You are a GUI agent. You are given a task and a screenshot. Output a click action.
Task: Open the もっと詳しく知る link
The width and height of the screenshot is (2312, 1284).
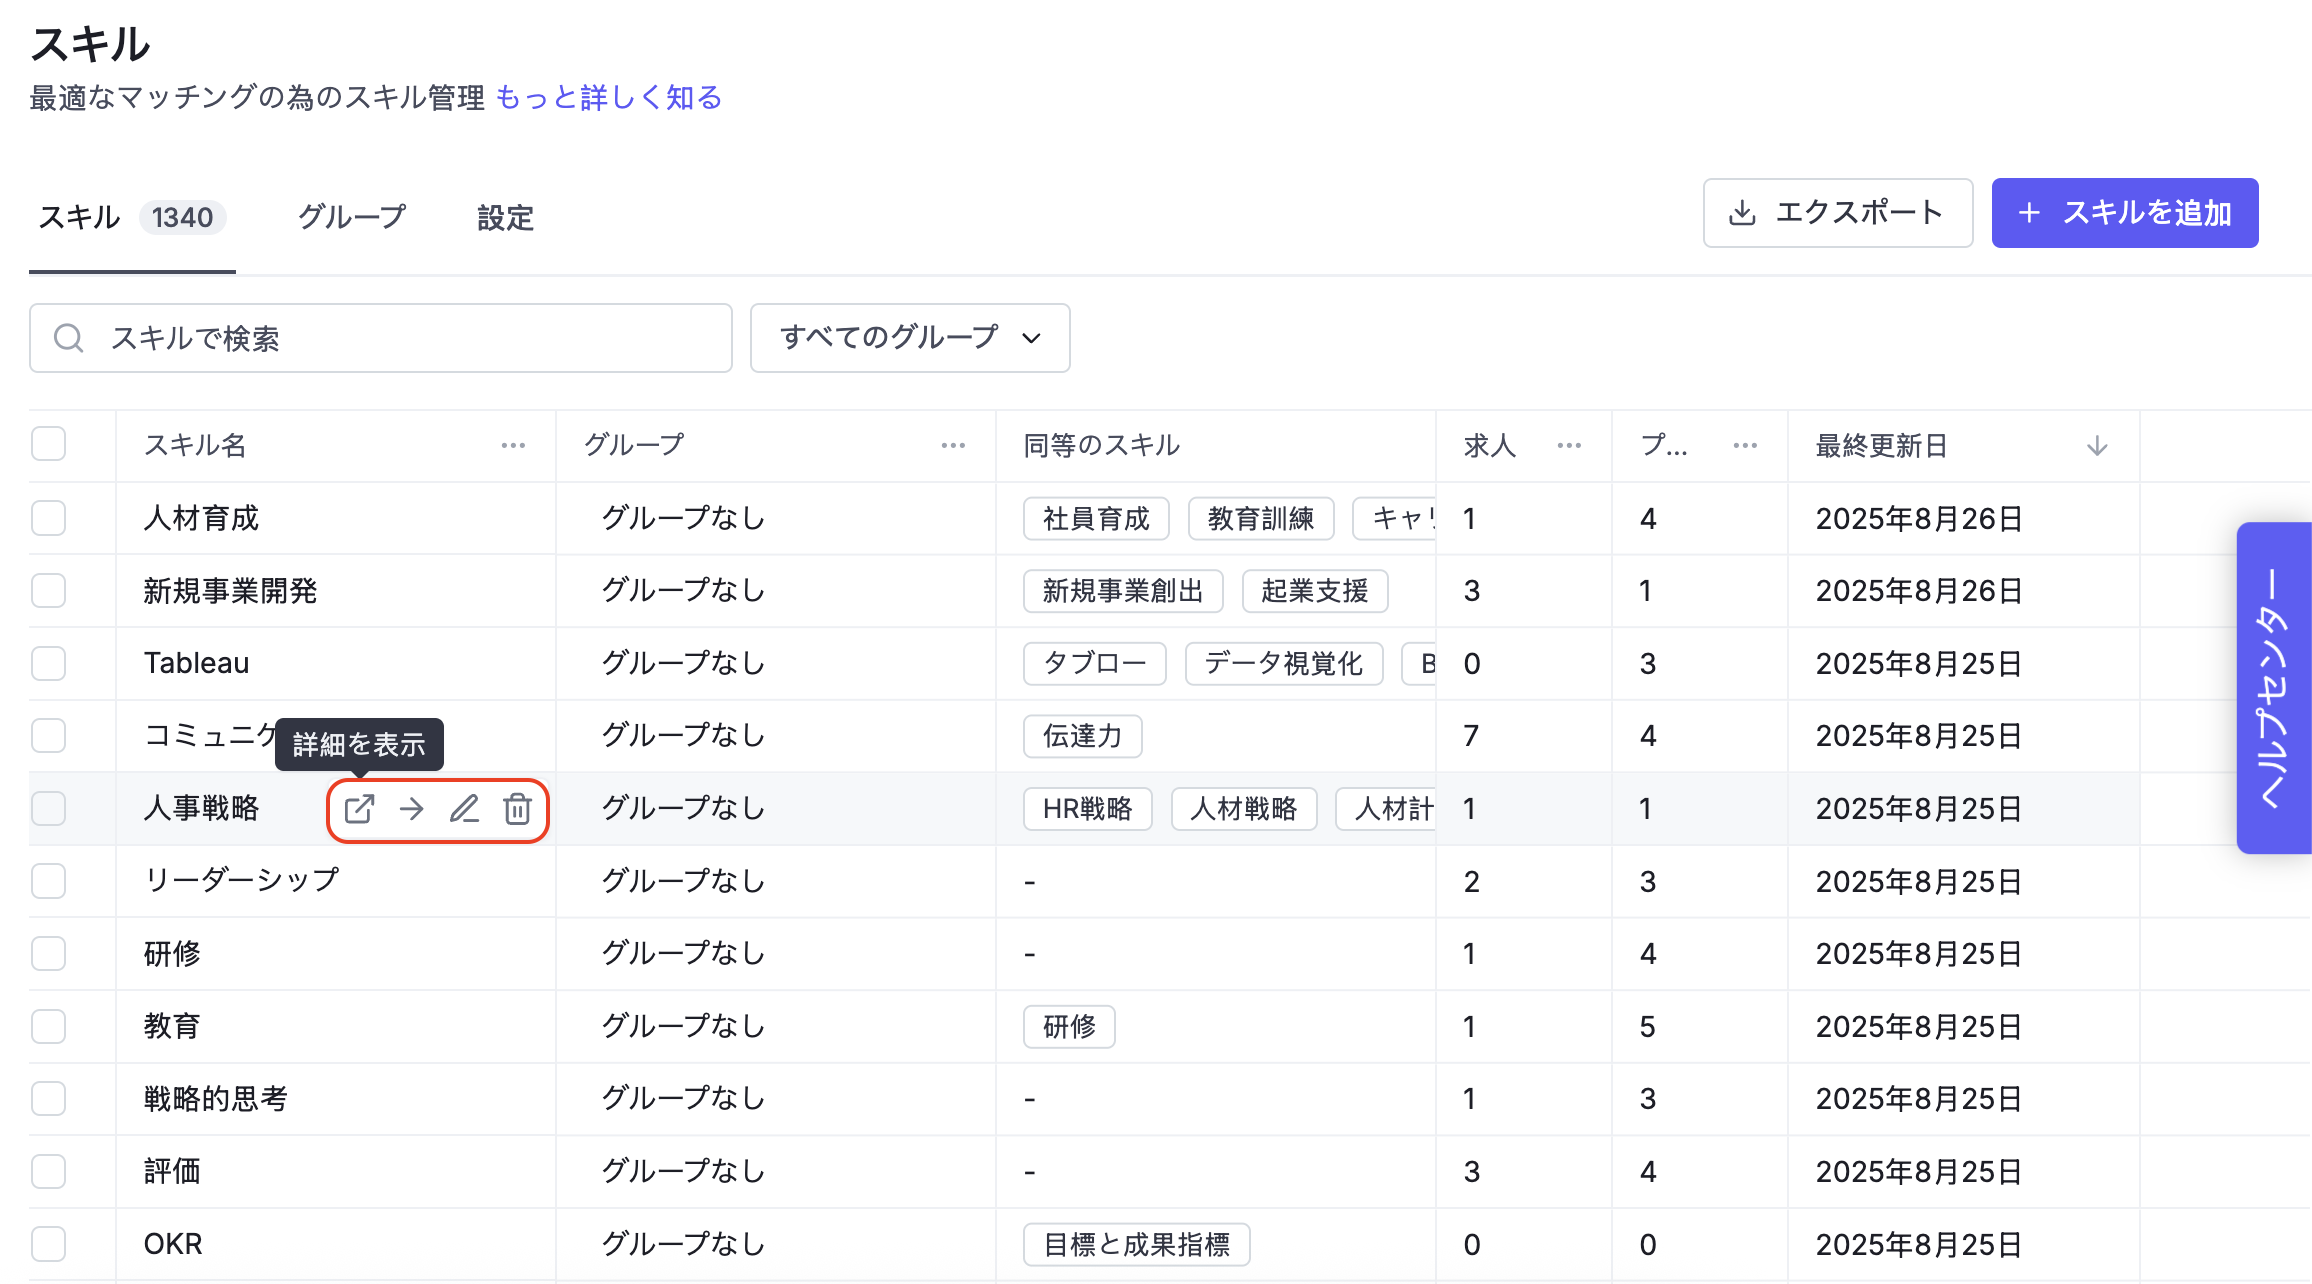pos(608,98)
